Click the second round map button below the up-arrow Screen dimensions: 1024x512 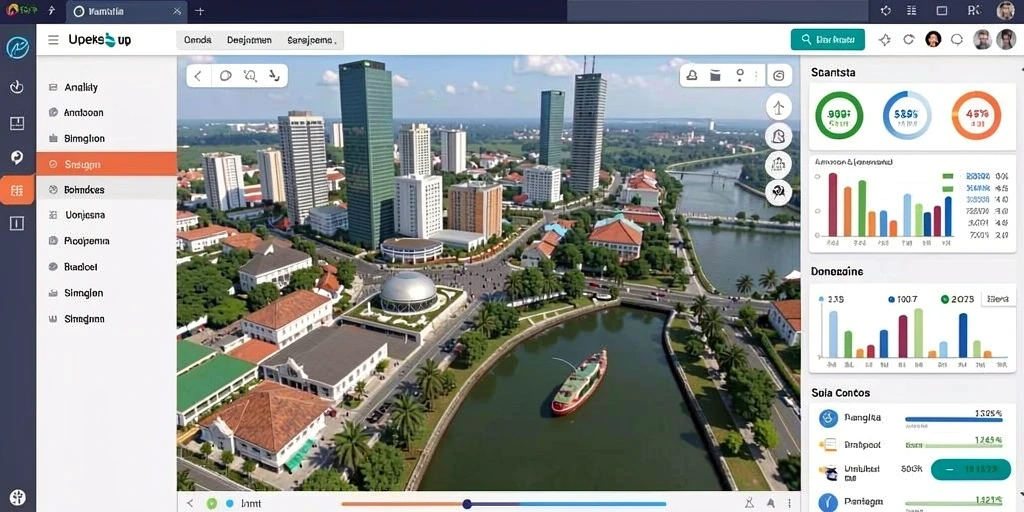point(778,136)
